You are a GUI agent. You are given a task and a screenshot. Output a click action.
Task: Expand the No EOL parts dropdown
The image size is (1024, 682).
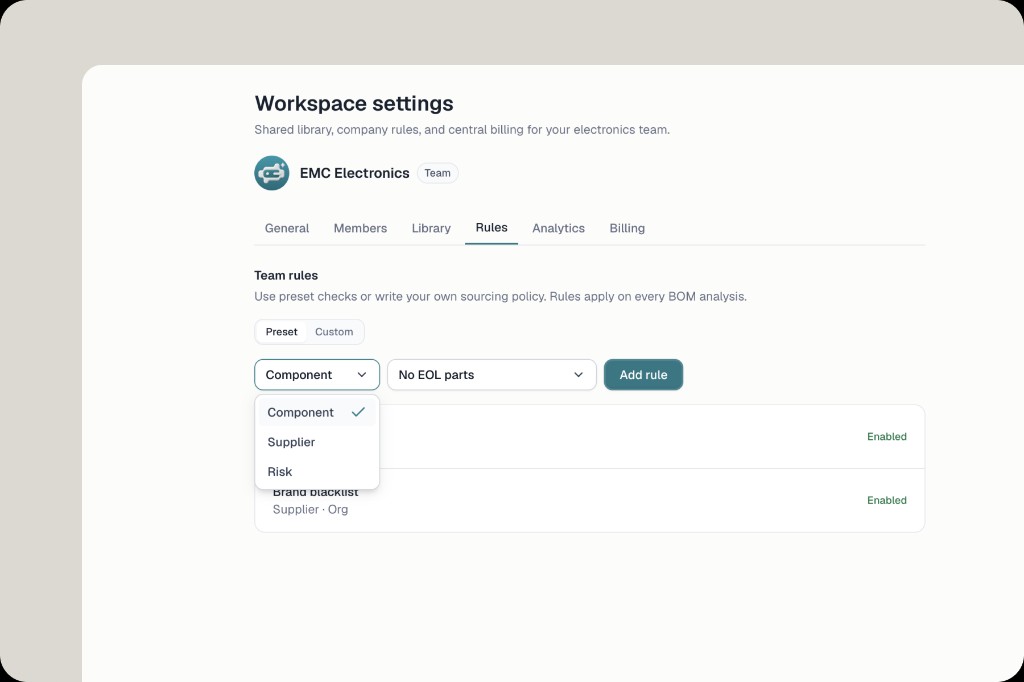(492, 375)
